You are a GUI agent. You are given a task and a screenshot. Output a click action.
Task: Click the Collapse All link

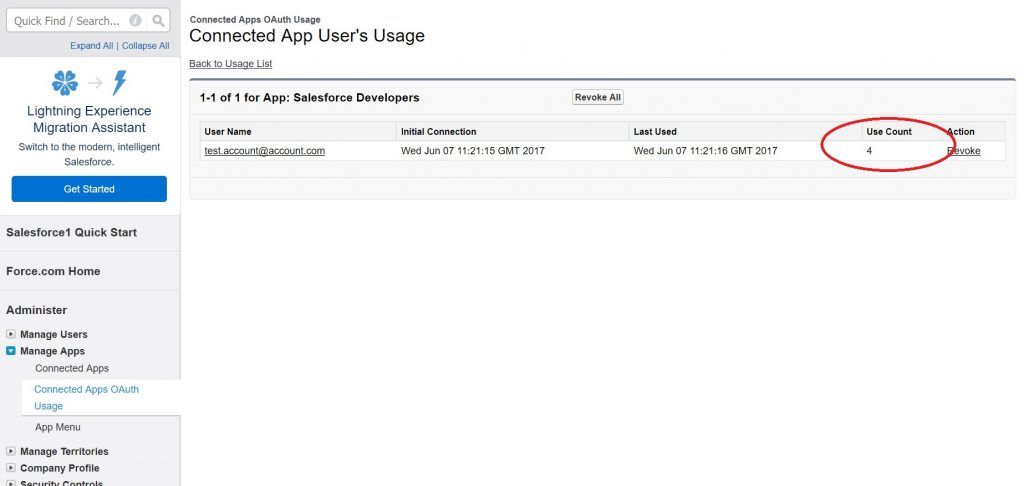(x=145, y=46)
